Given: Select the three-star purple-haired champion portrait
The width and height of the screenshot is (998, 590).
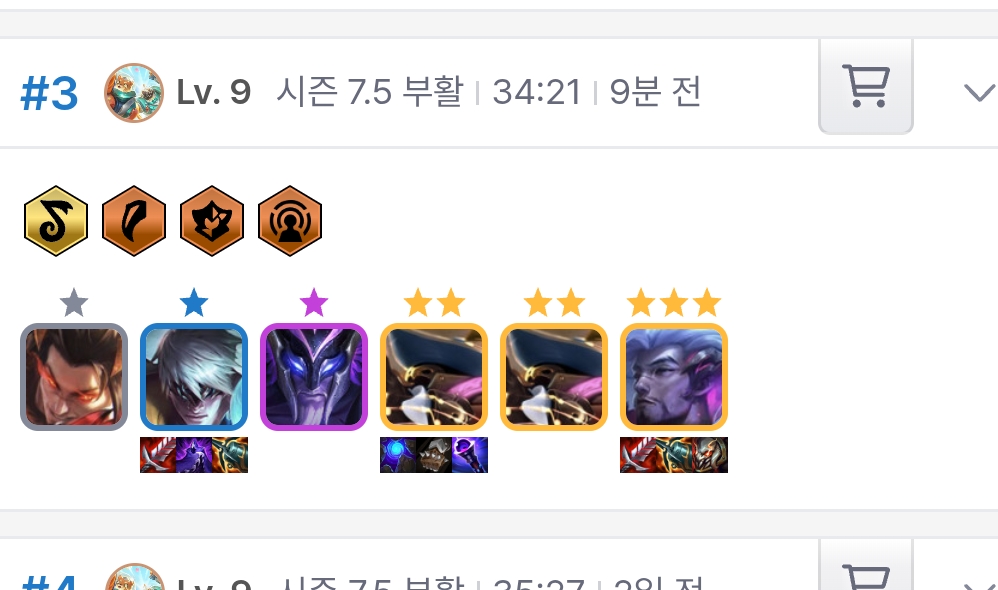Looking at the screenshot, I should tap(674, 377).
